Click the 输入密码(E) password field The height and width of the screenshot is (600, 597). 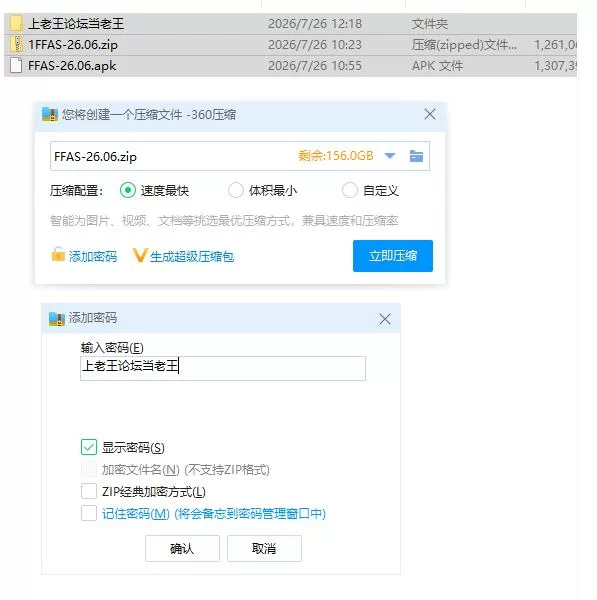223,368
